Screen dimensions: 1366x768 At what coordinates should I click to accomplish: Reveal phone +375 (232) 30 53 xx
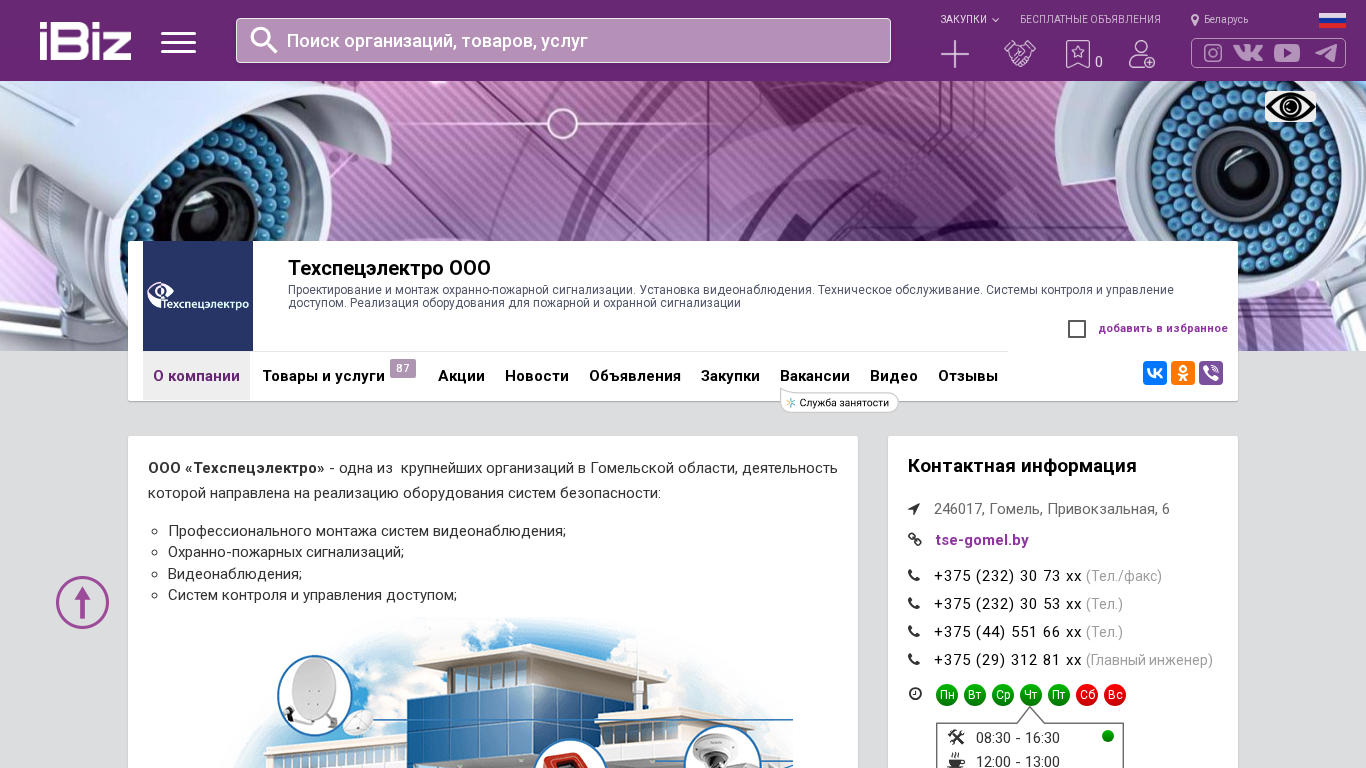[x=1008, y=604]
